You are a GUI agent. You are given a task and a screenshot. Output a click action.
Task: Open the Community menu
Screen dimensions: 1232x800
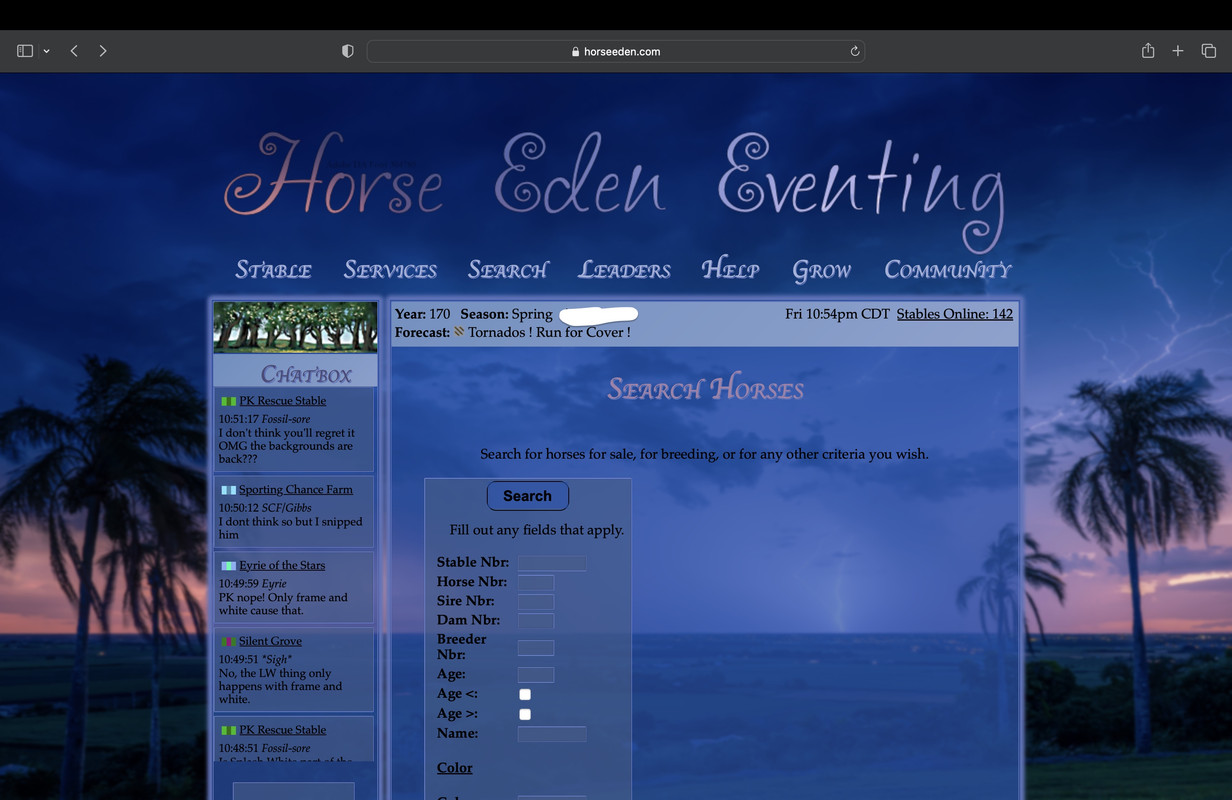(x=948, y=270)
